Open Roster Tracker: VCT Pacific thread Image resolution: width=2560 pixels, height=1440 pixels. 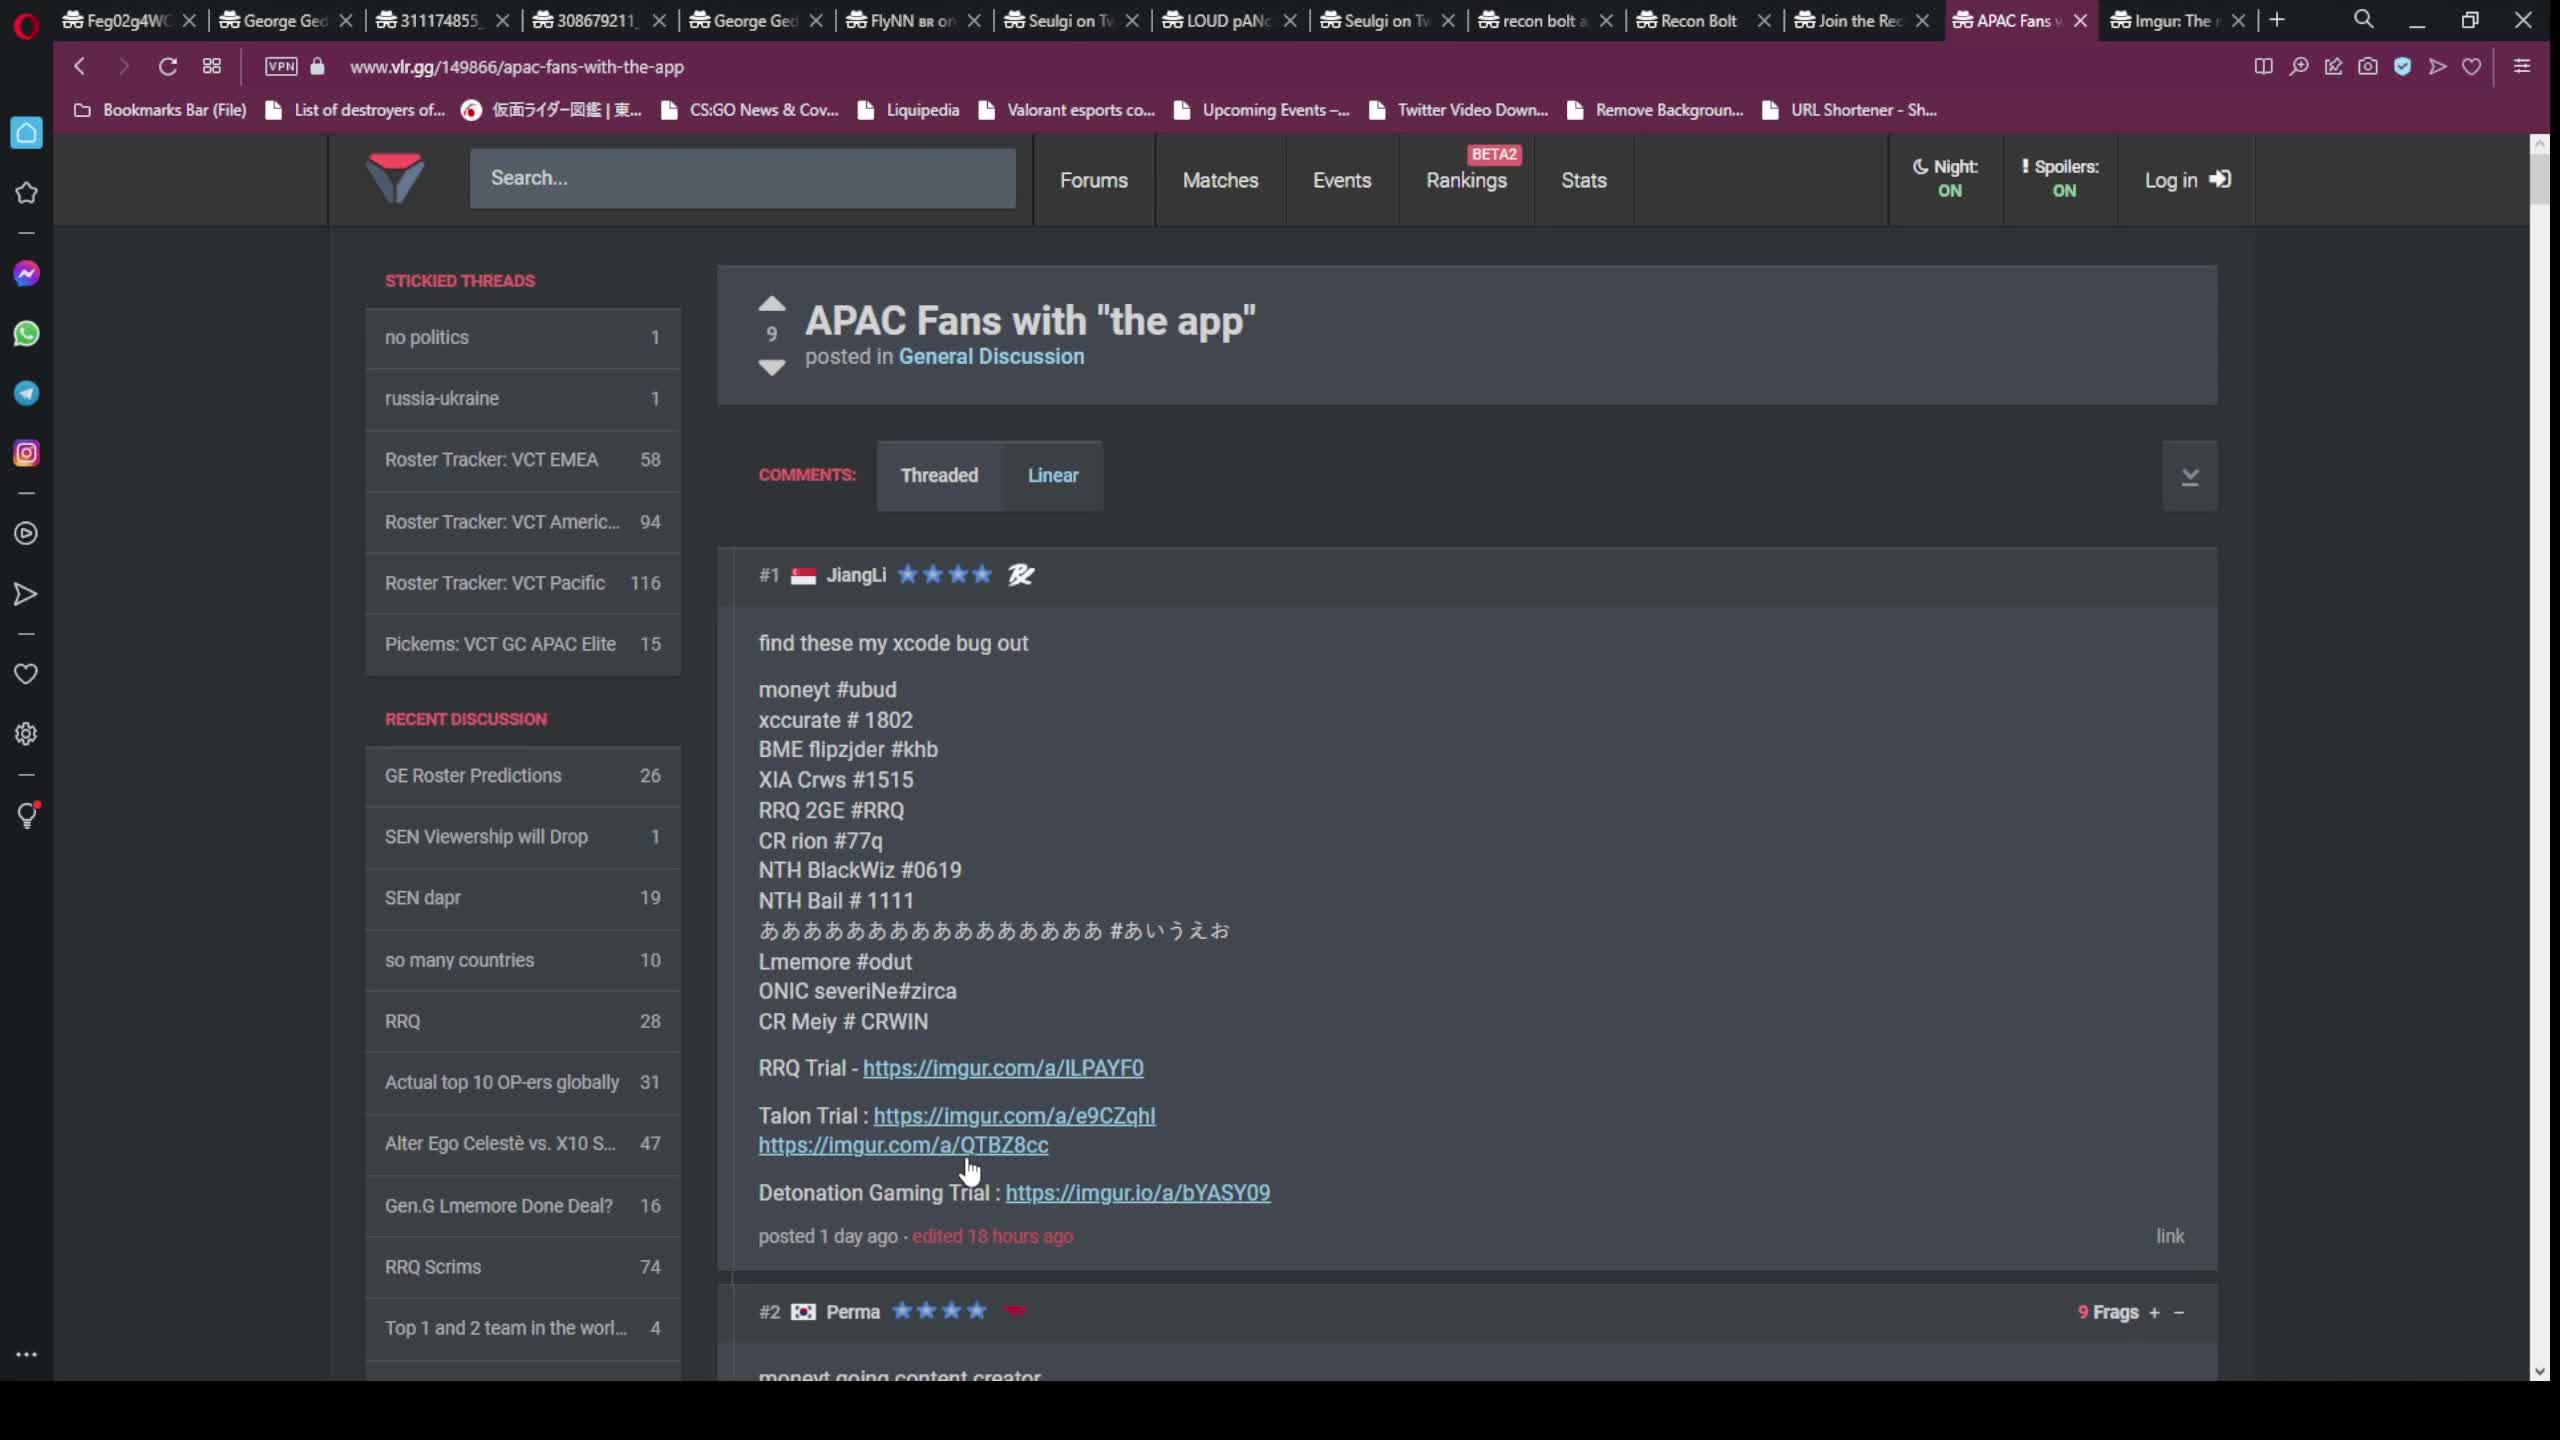[x=523, y=583]
